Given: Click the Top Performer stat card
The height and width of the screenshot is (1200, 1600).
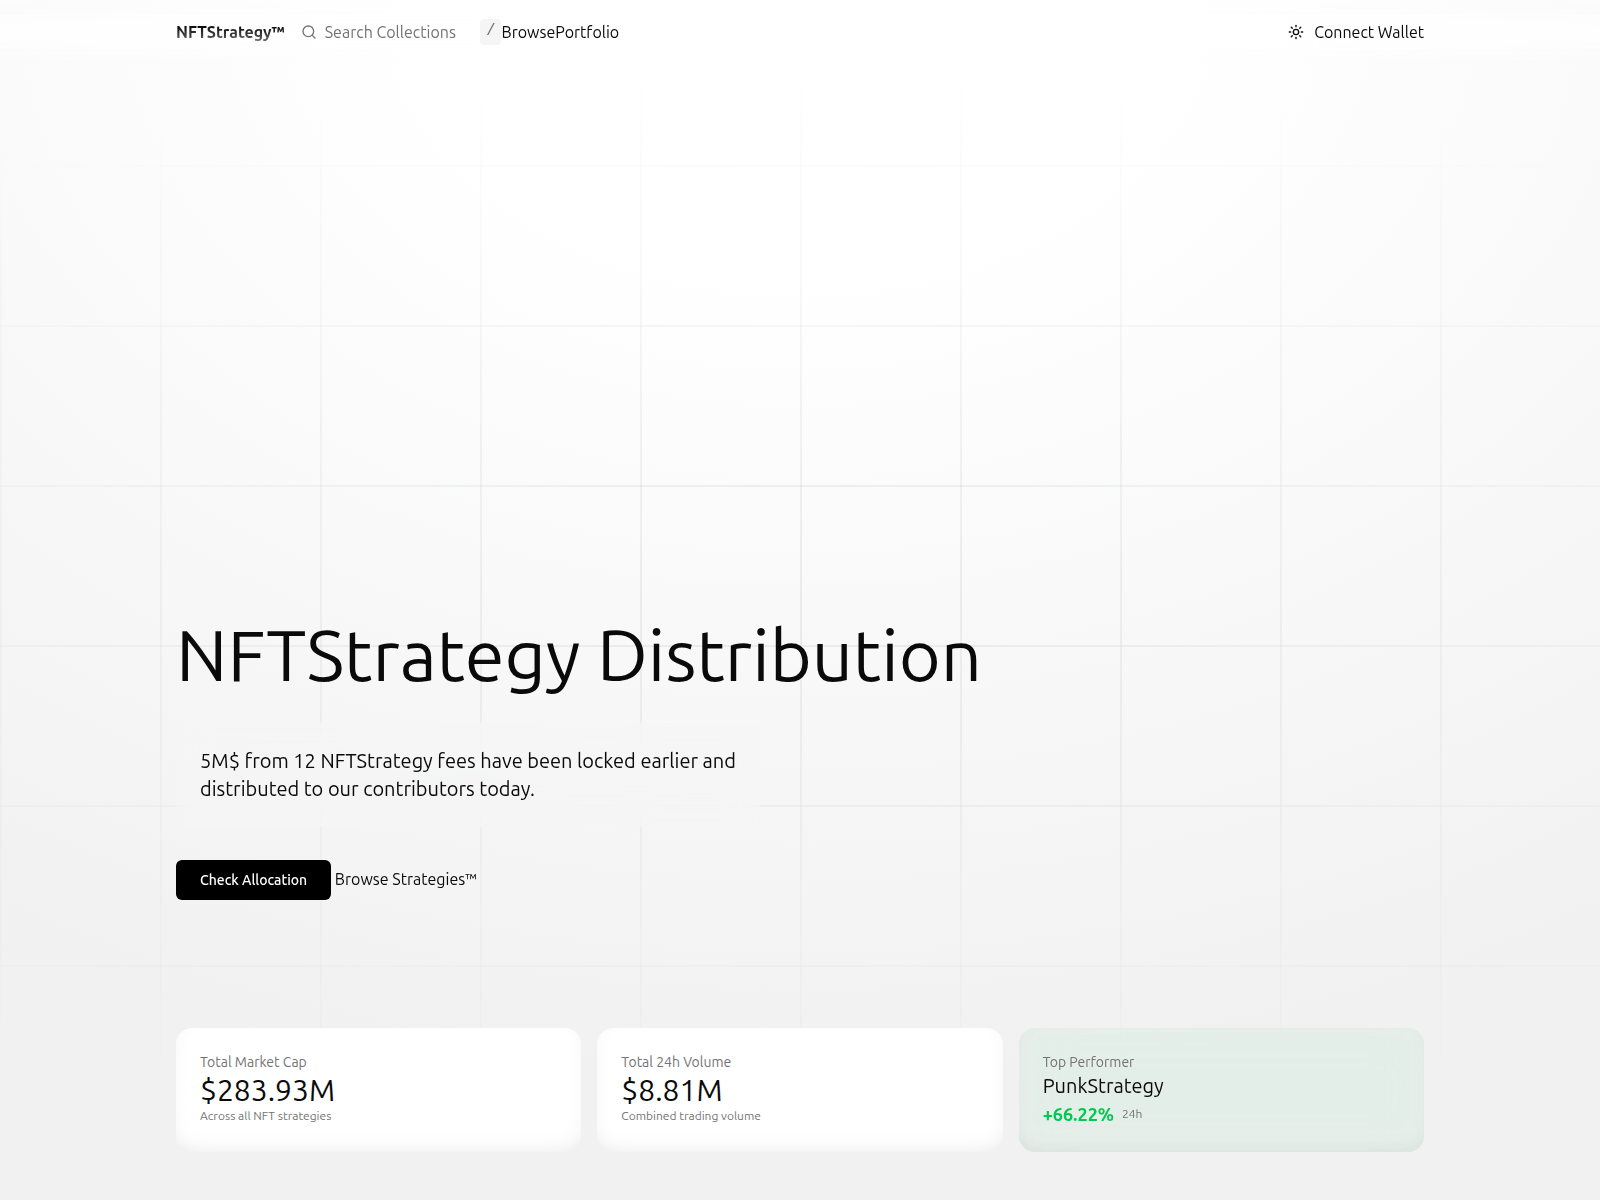Looking at the screenshot, I should pos(1220,1087).
